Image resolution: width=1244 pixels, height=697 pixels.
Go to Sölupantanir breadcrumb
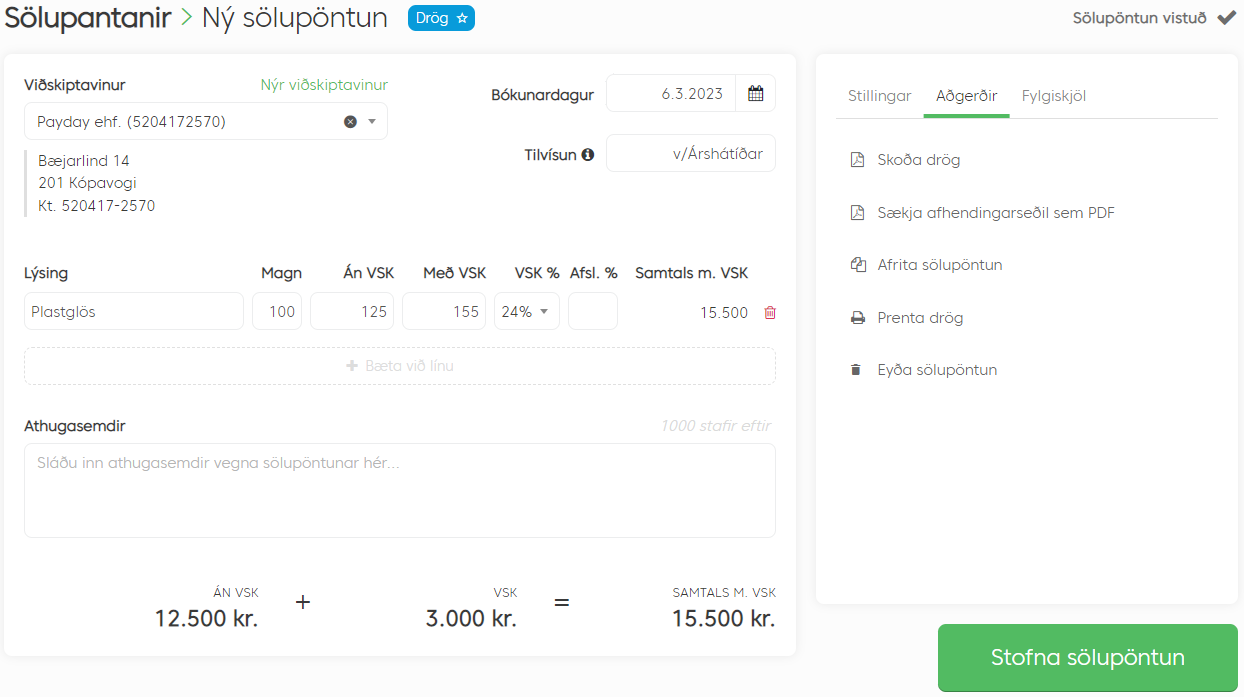point(88,17)
